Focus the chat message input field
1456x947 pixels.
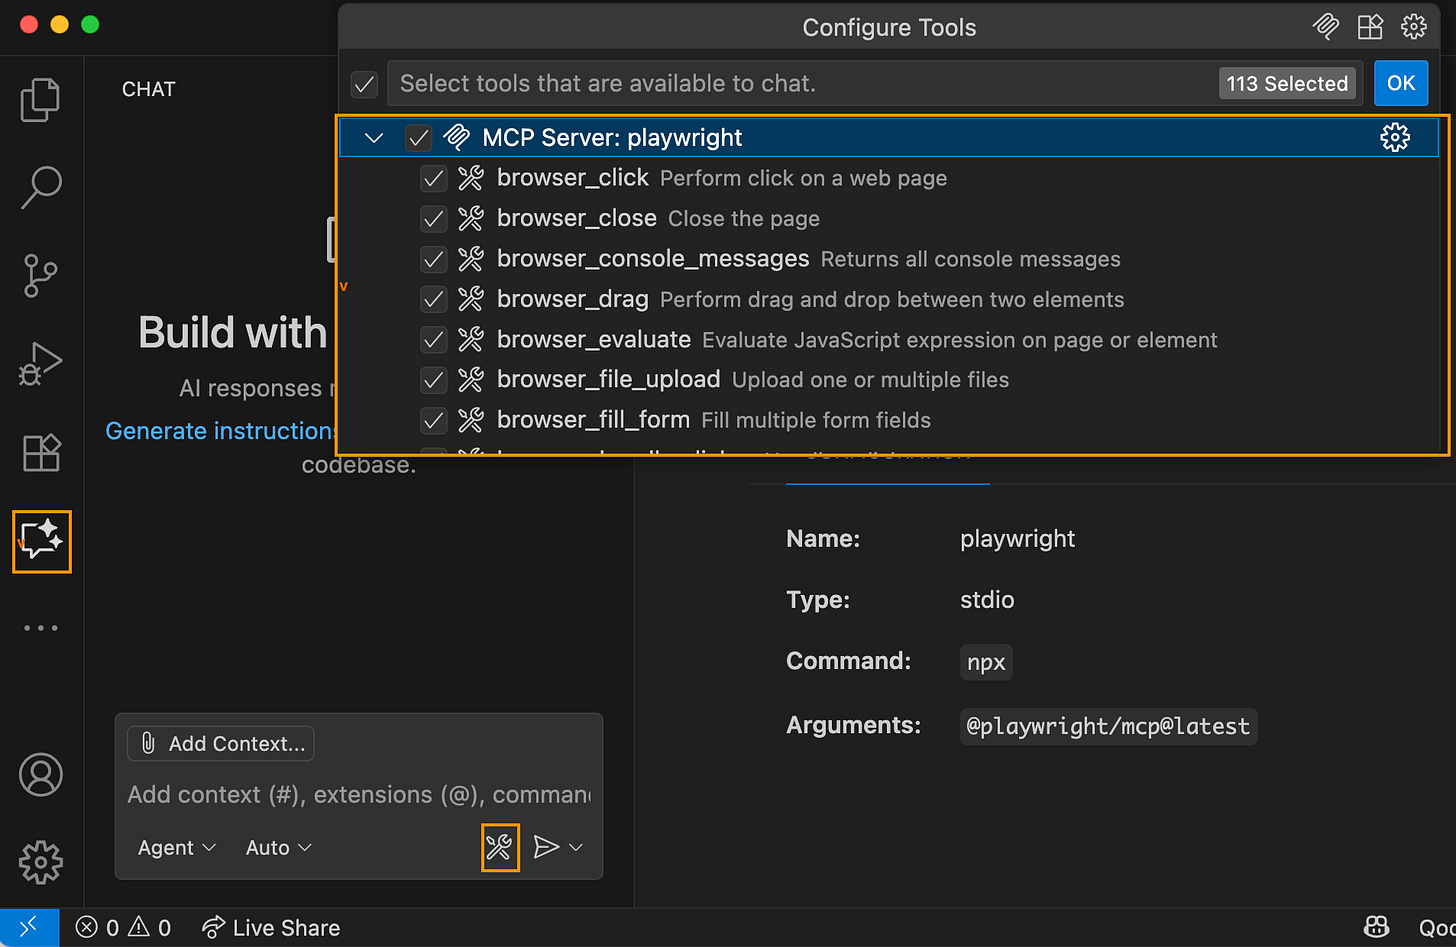(x=359, y=795)
